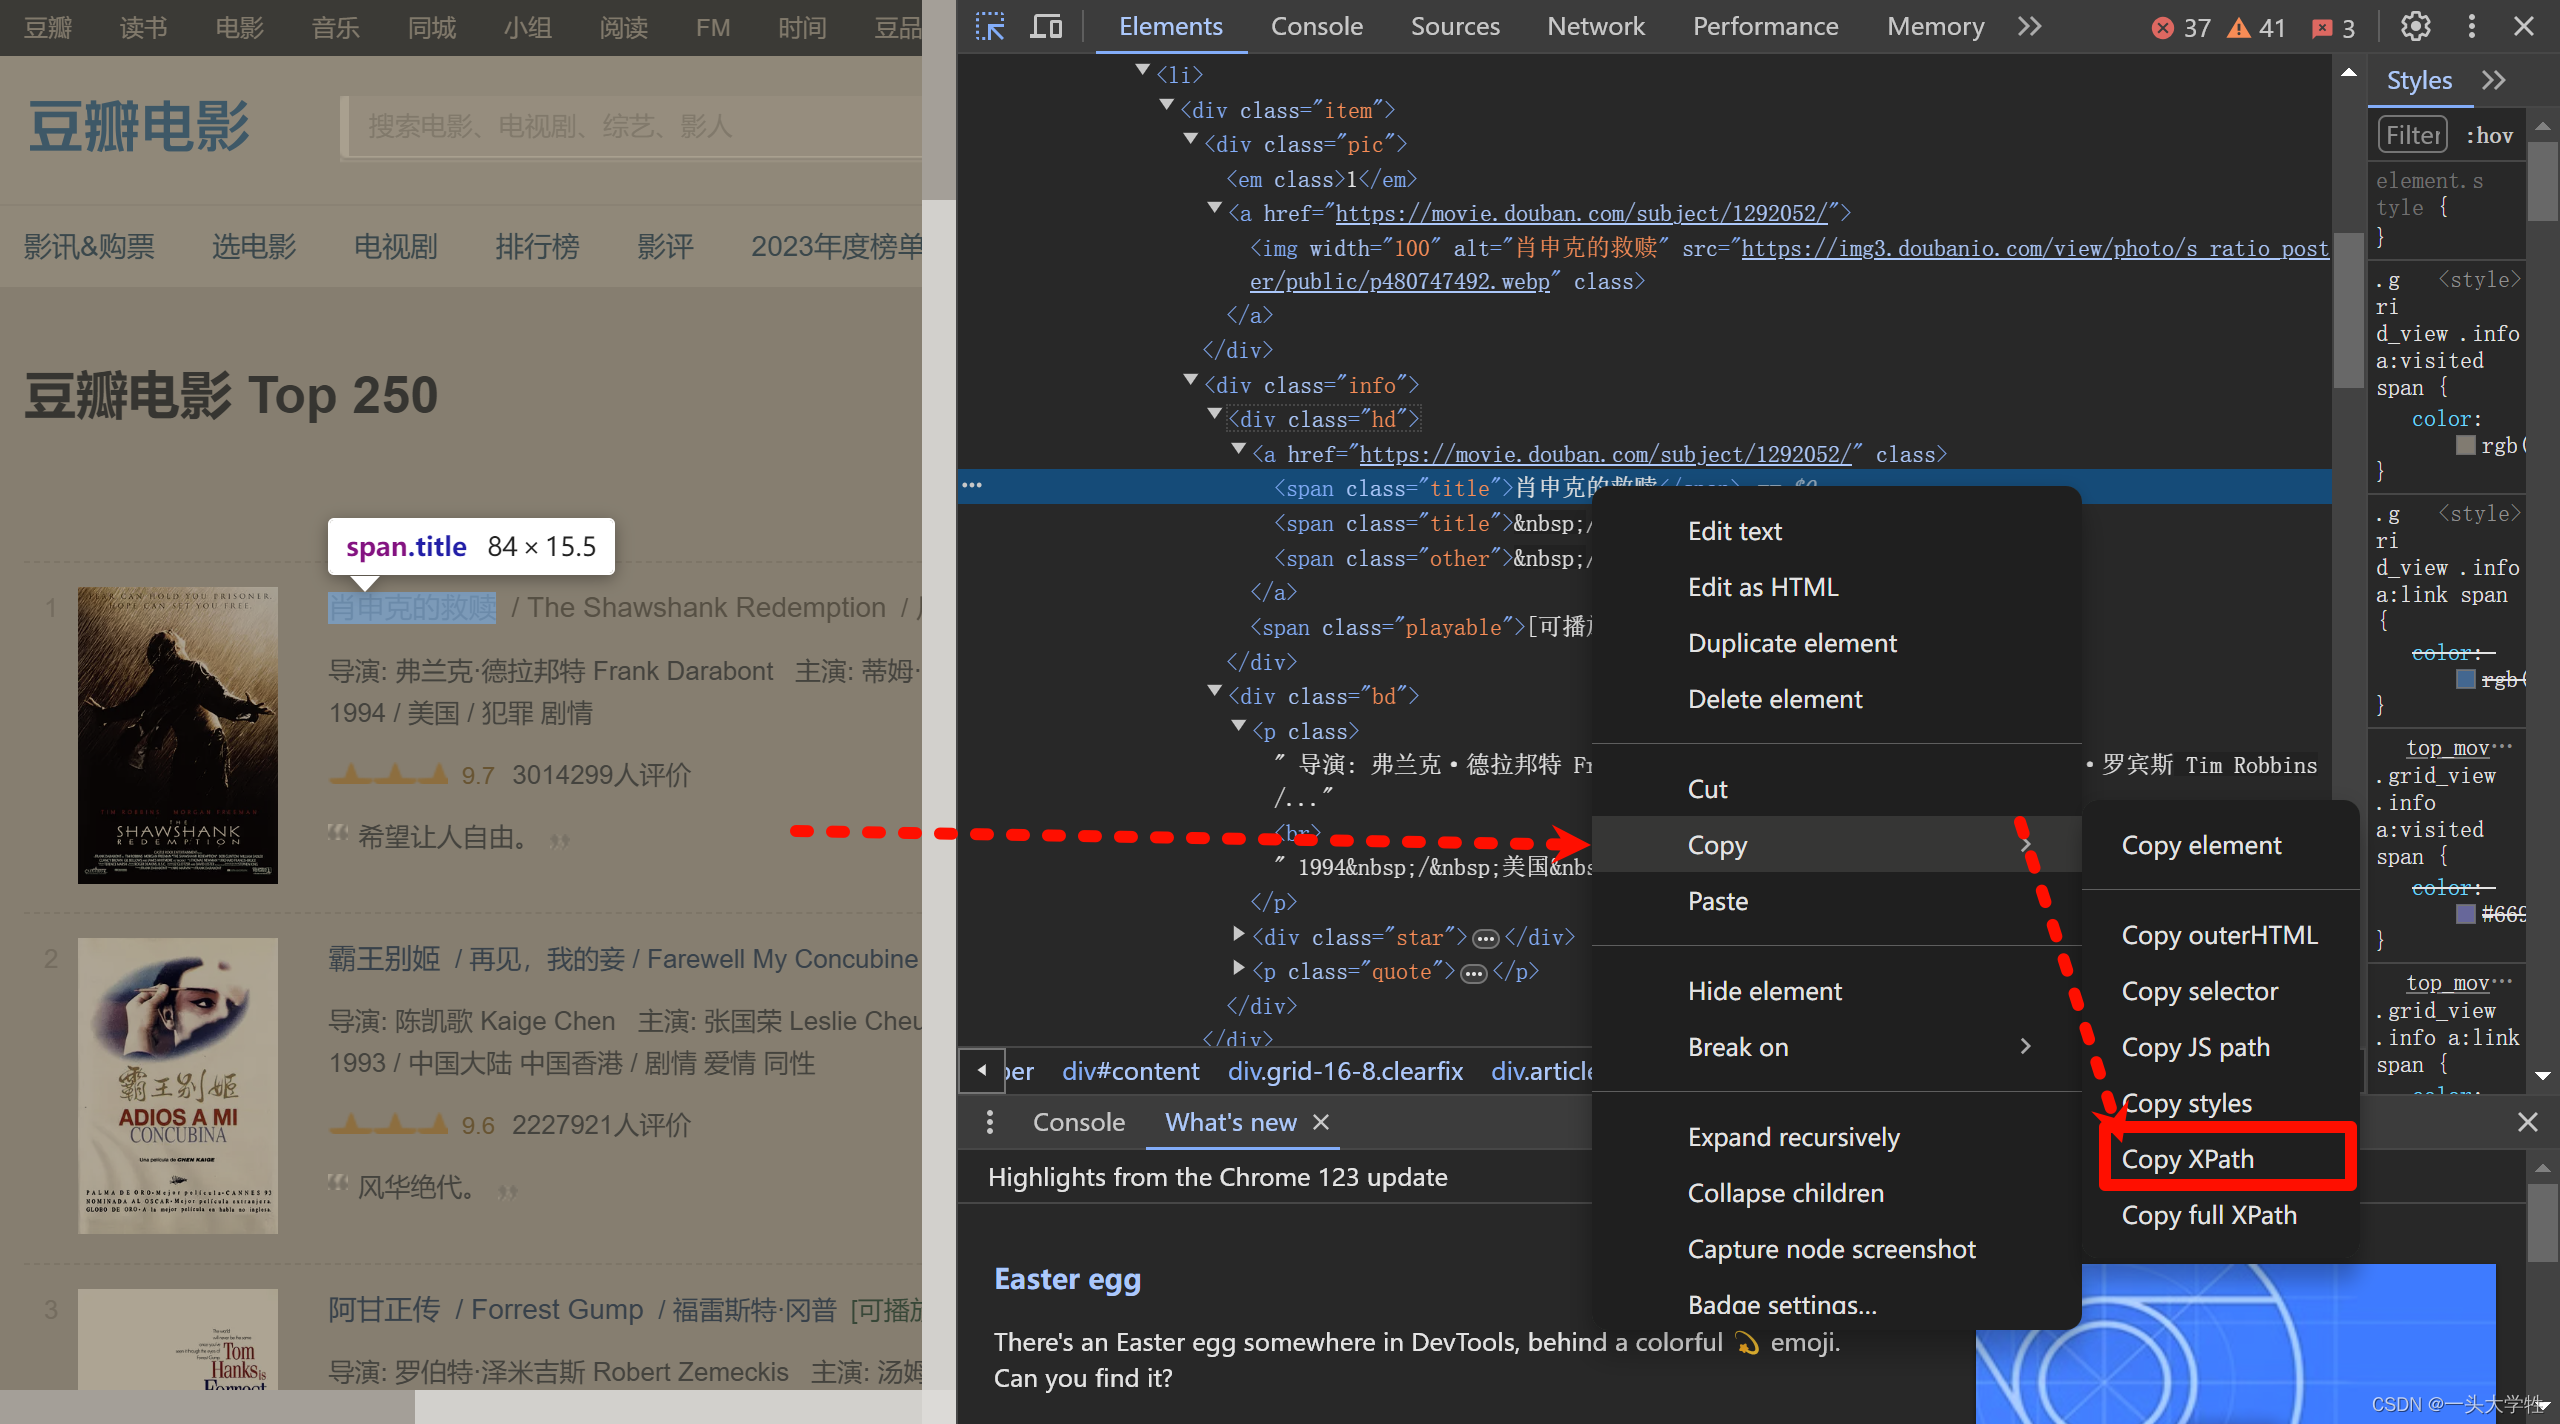Expand the p class="quote" node
Viewport: 2560px width, 1424px height.
tap(1239, 968)
